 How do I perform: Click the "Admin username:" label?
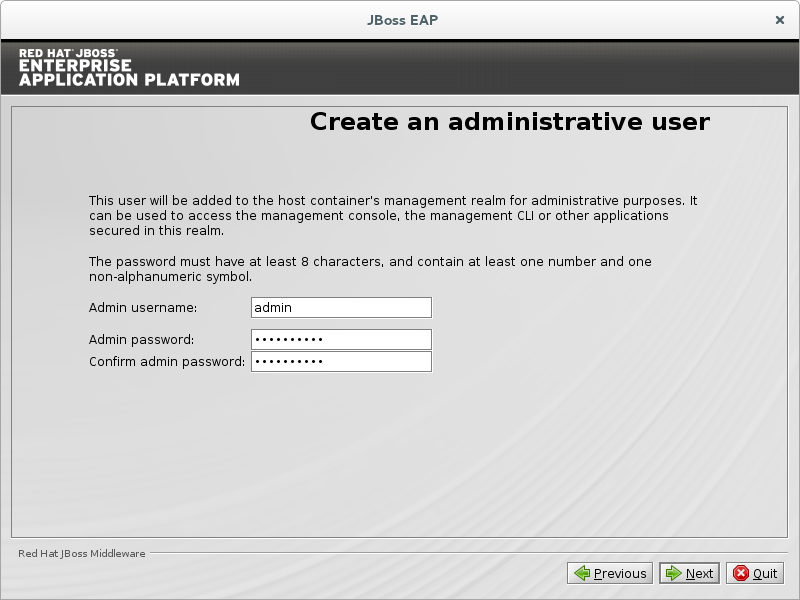pos(143,308)
